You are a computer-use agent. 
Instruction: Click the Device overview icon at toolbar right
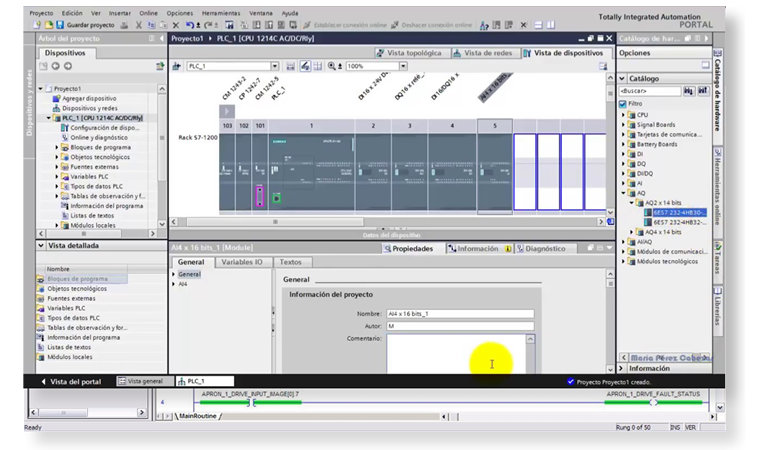pos(602,66)
